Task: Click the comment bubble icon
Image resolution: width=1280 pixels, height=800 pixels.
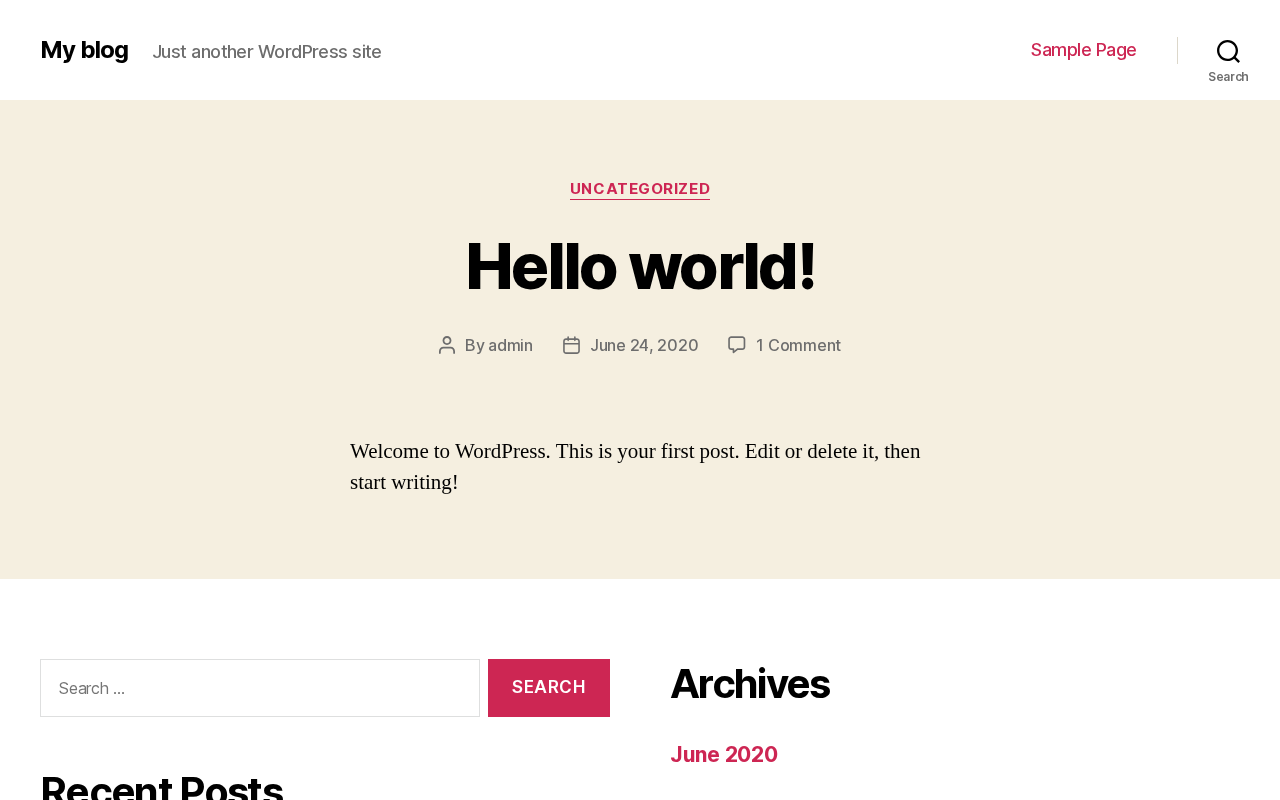Action: (x=737, y=345)
